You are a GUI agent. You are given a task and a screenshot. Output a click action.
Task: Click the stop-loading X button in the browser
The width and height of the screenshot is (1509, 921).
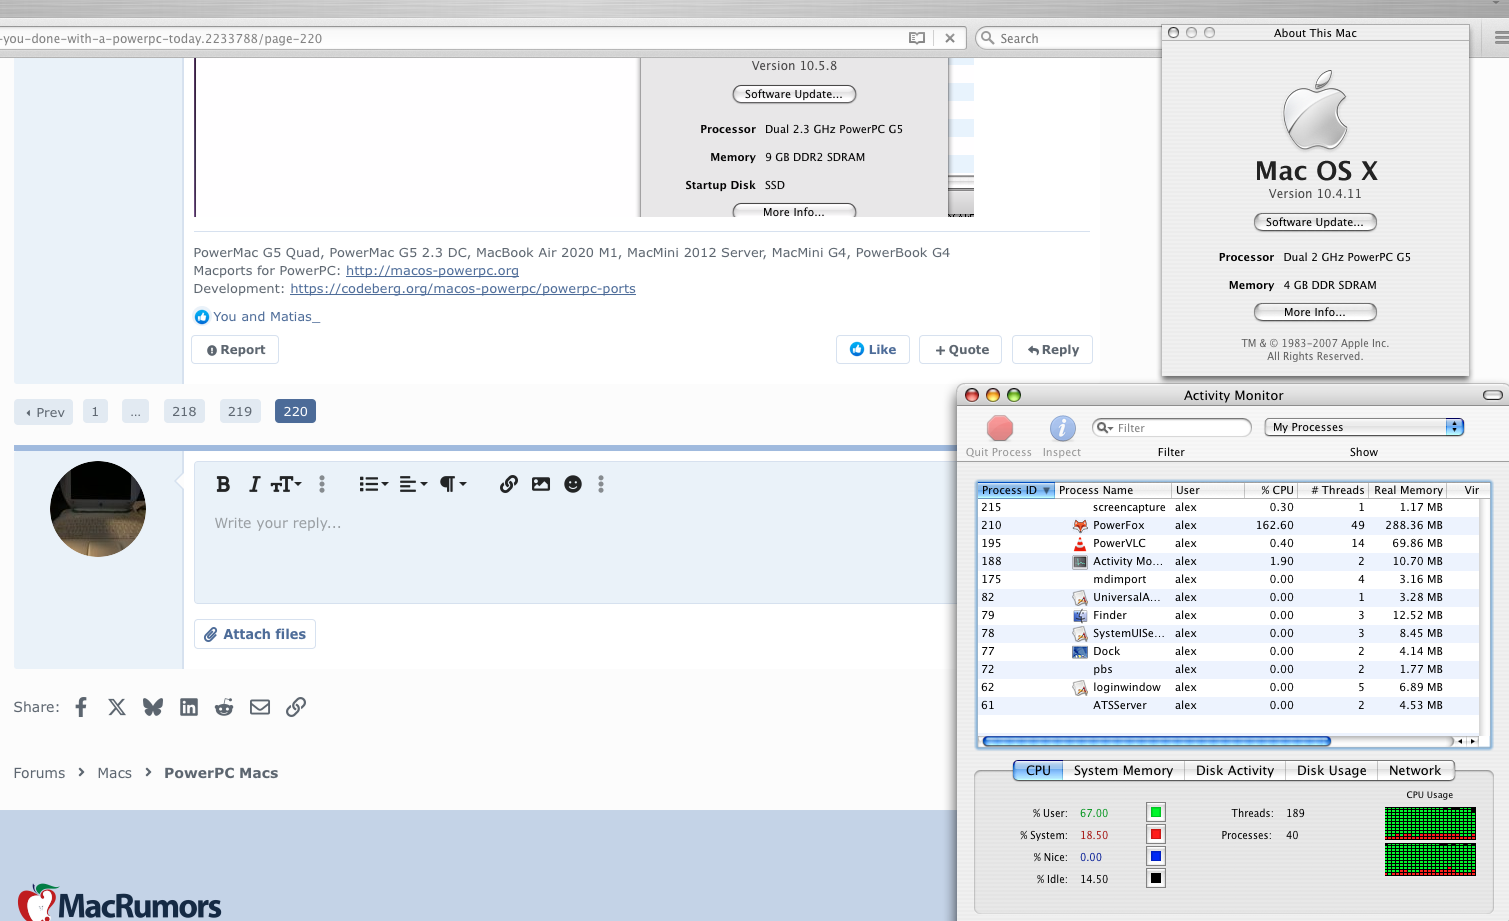950,38
